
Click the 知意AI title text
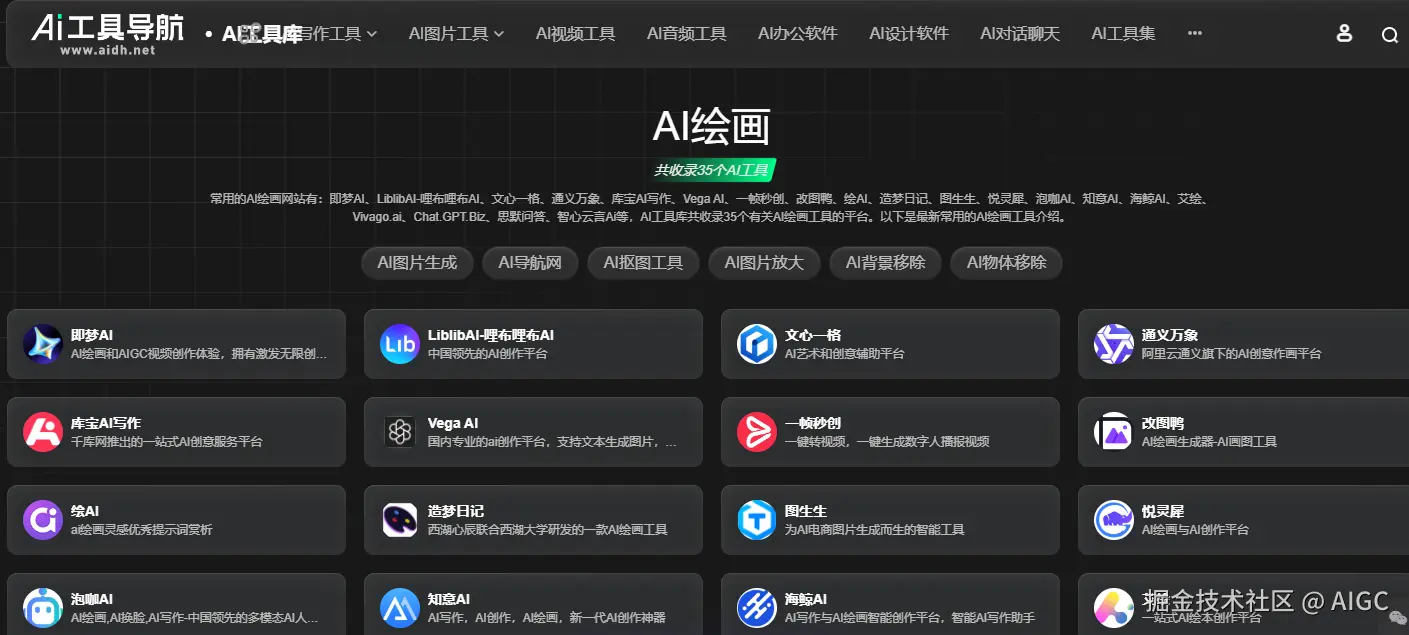coord(449,599)
